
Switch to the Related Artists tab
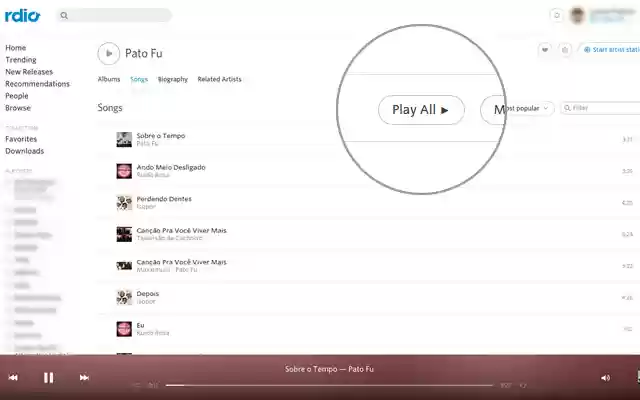coord(220,79)
